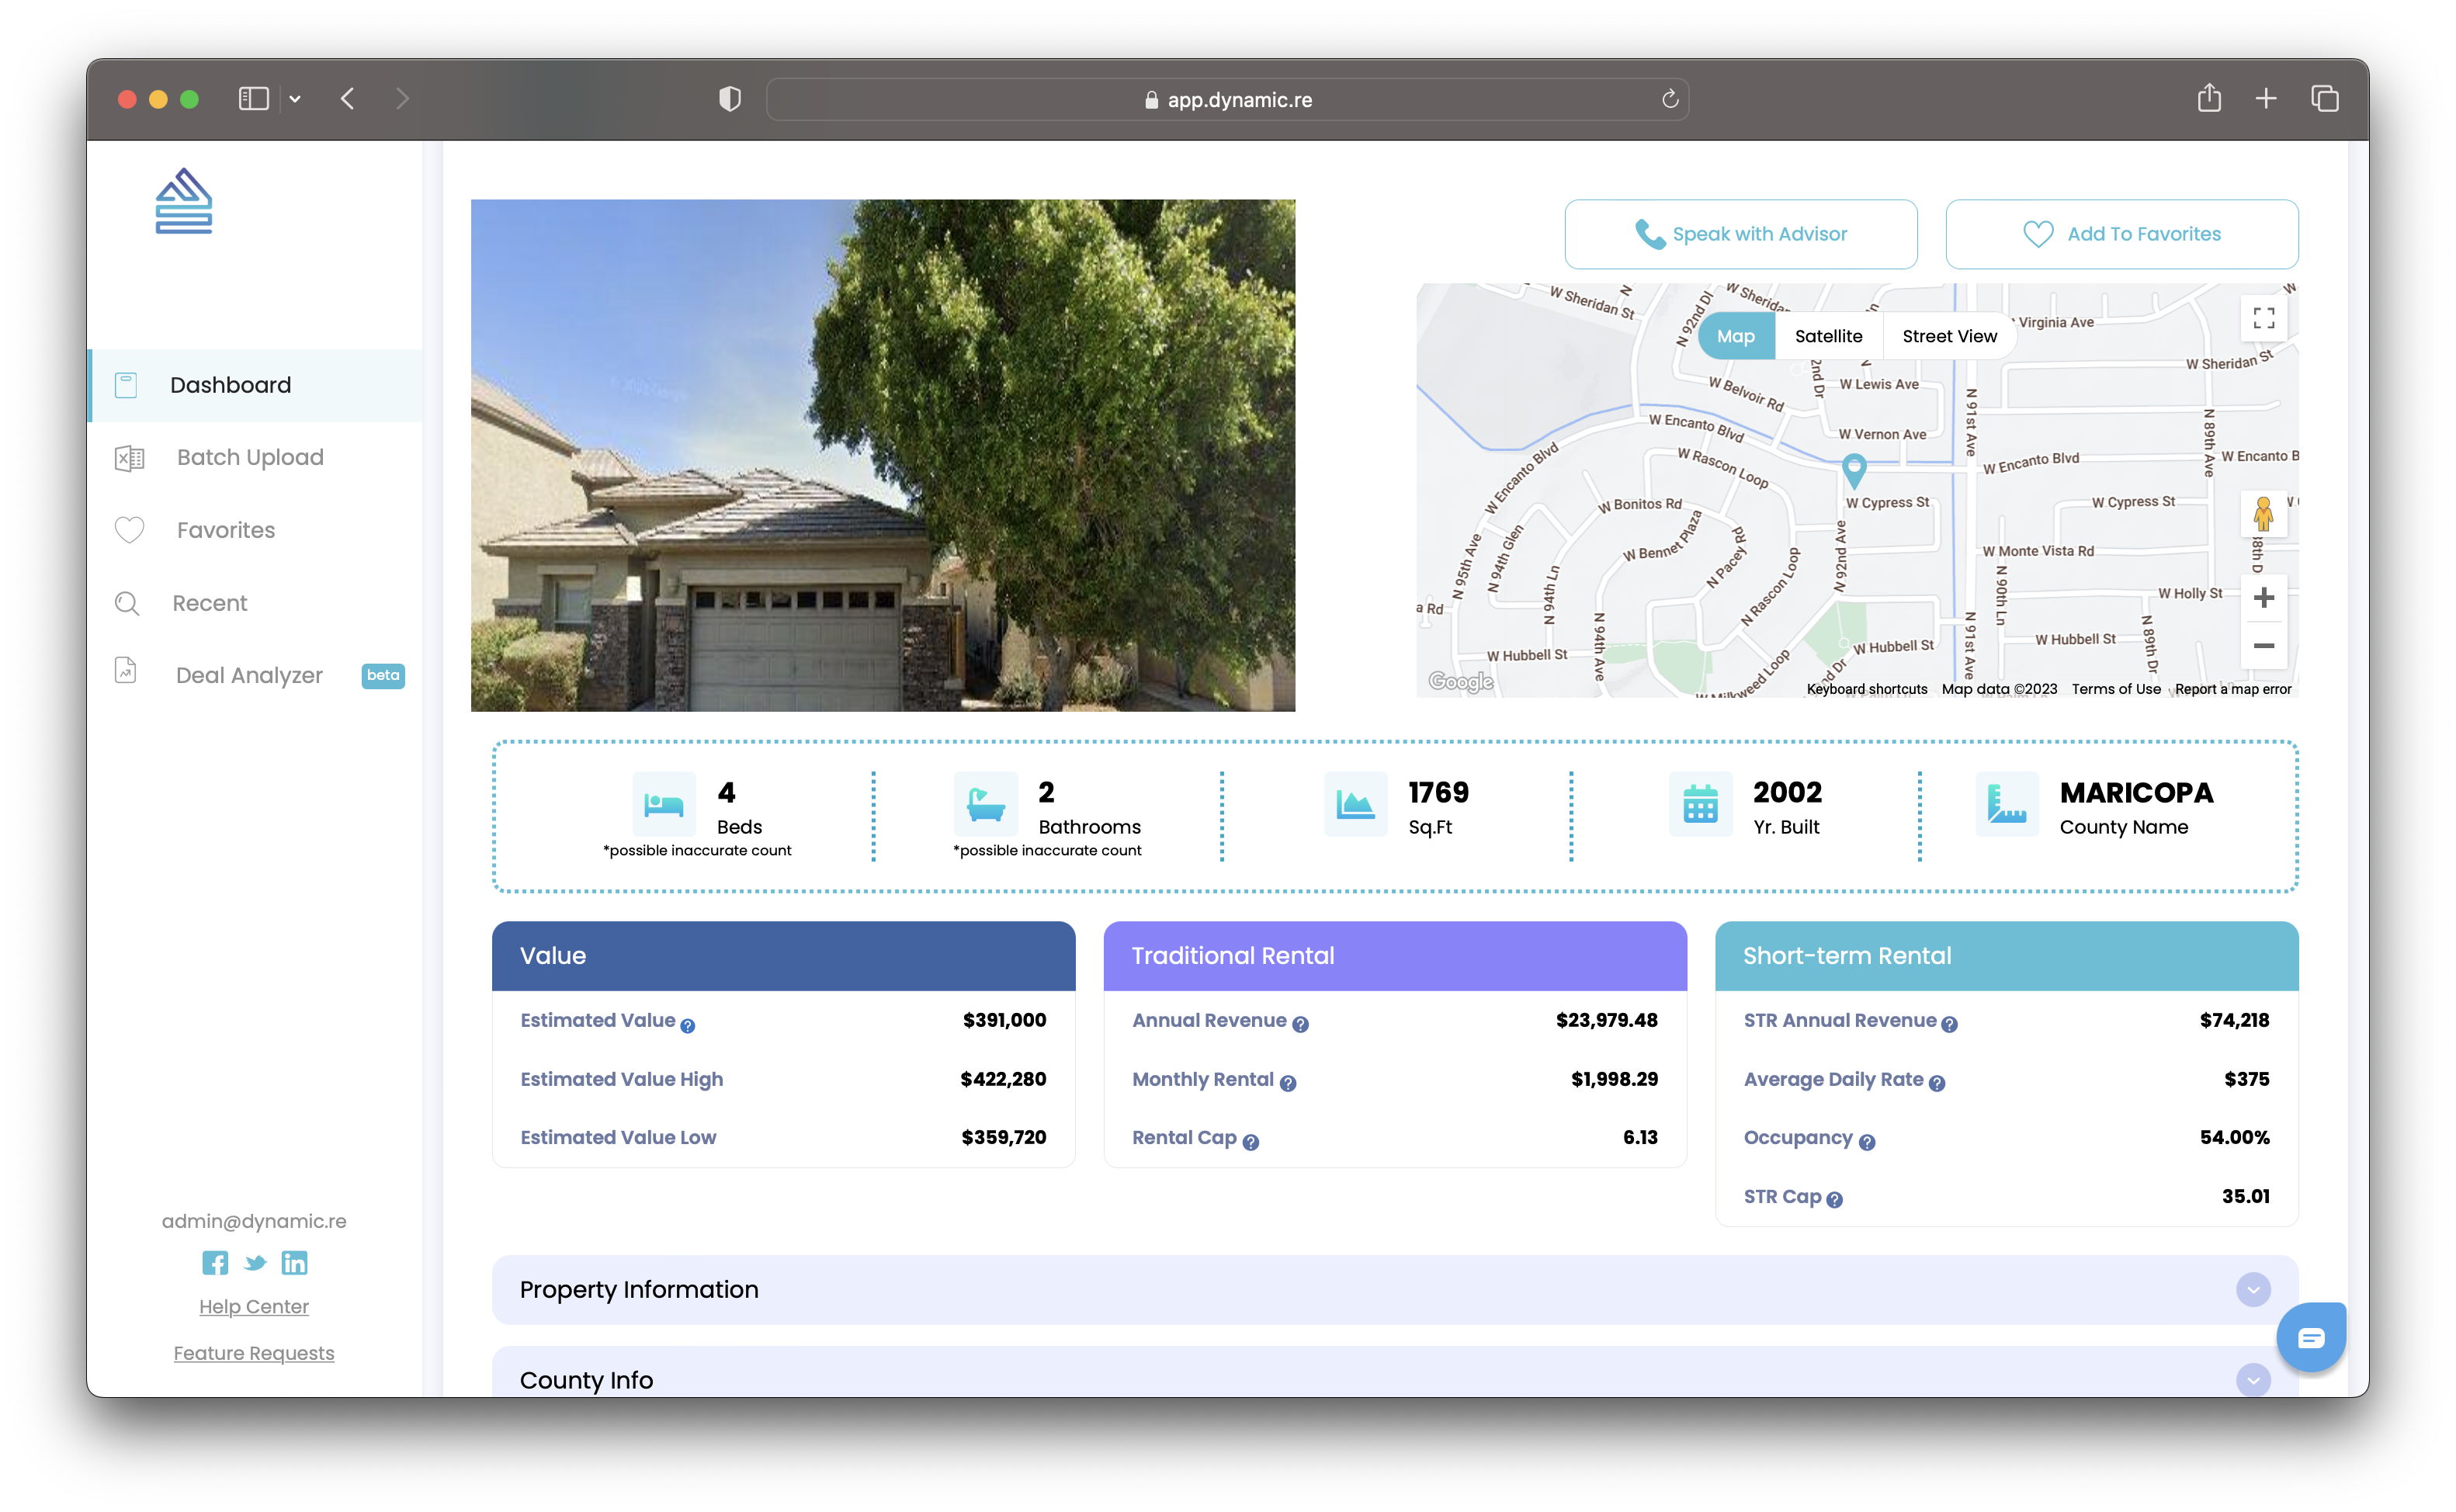Zoom in on the map
This screenshot has width=2456, height=1512.
click(2263, 598)
